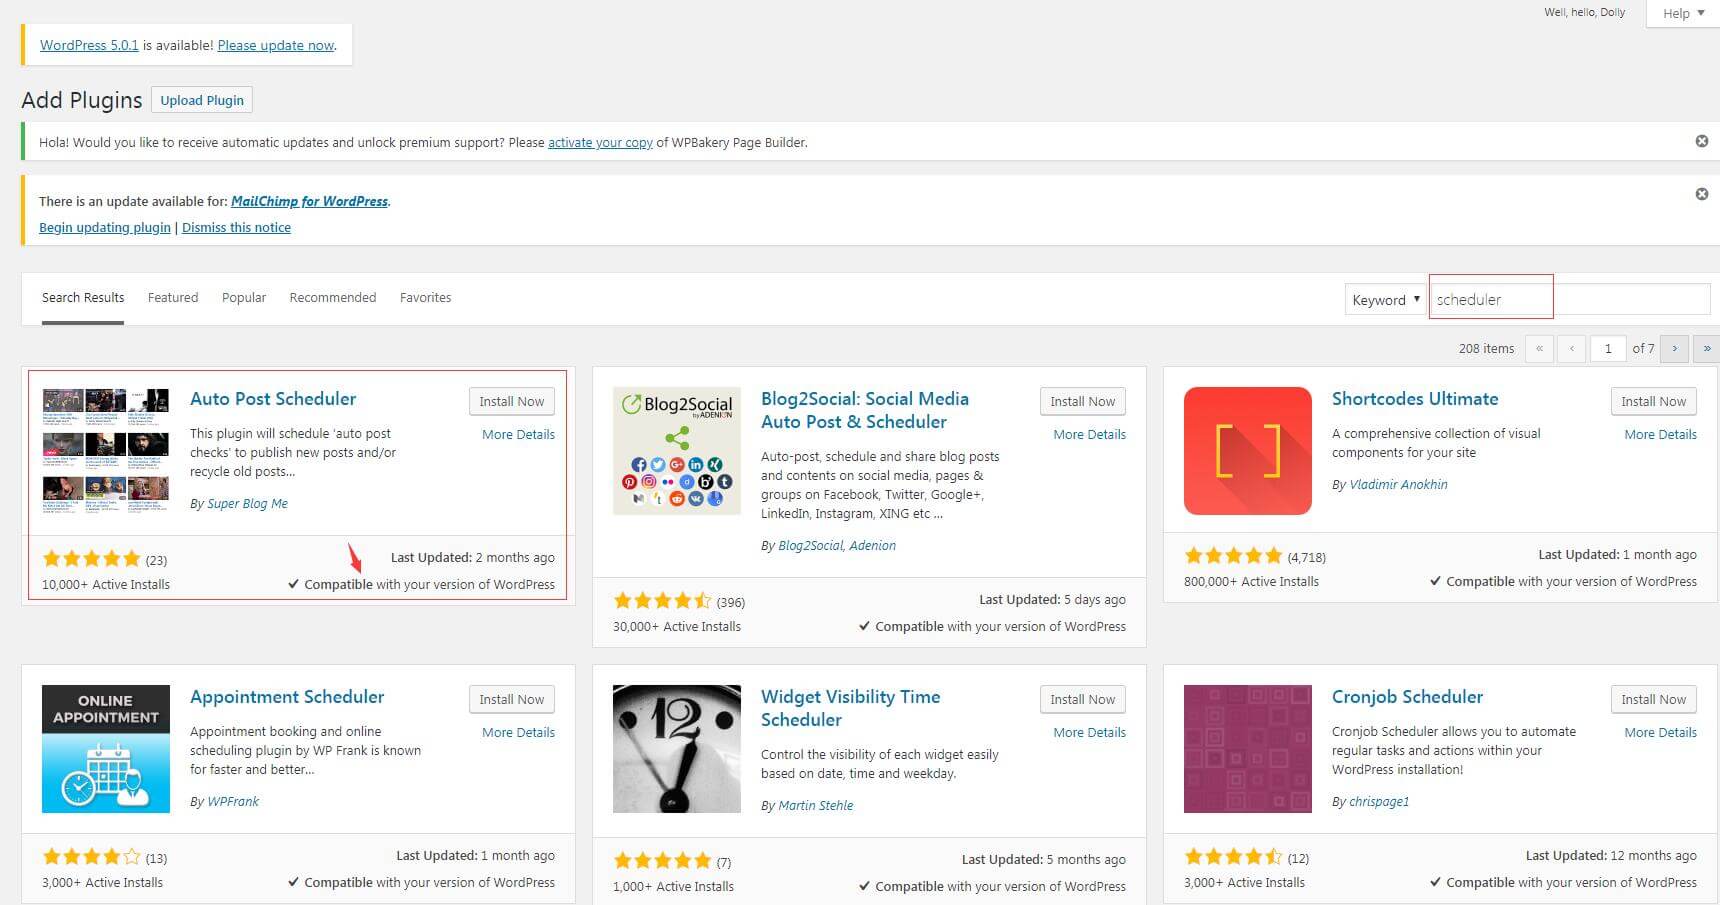1720x905 pixels.
Task: Open the Keyword search type dropdown
Action: [1386, 300]
